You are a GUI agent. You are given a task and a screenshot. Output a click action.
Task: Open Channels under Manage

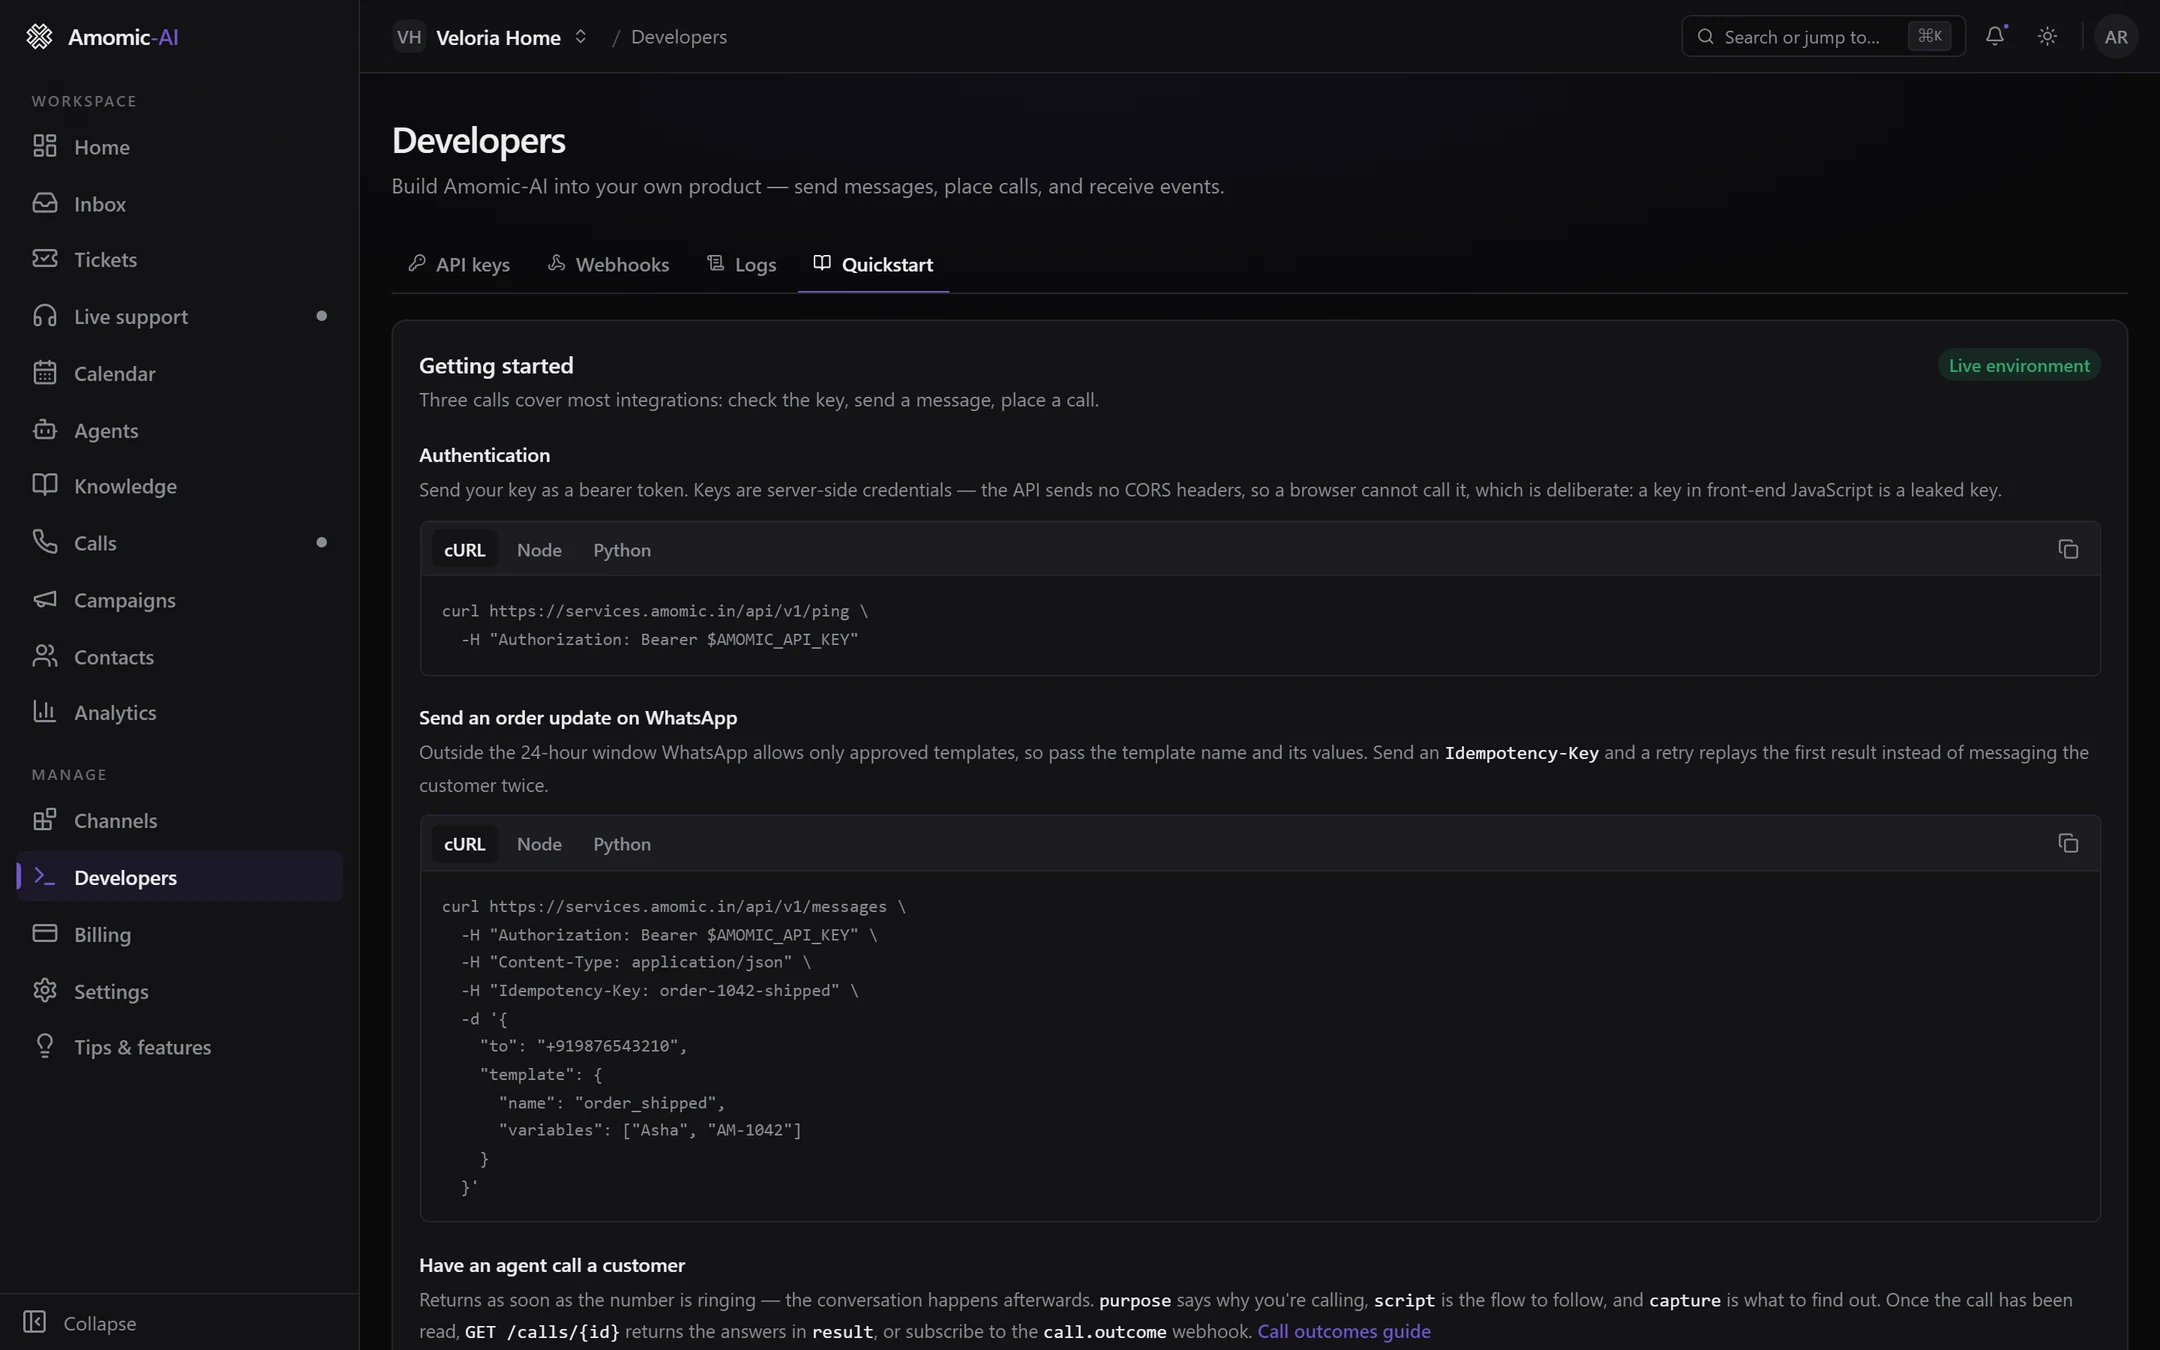(180, 821)
